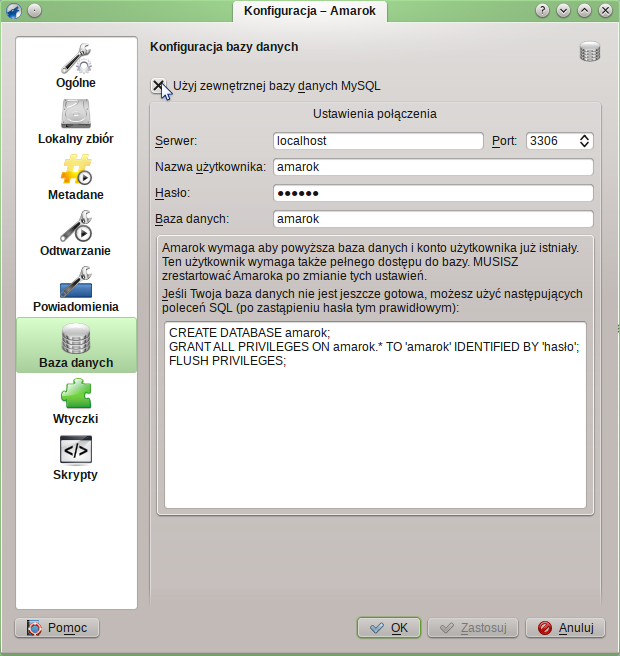Screen dimensions: 620x656
Task: Go to the Odtwarzanie playback settings
Action: click(76, 233)
